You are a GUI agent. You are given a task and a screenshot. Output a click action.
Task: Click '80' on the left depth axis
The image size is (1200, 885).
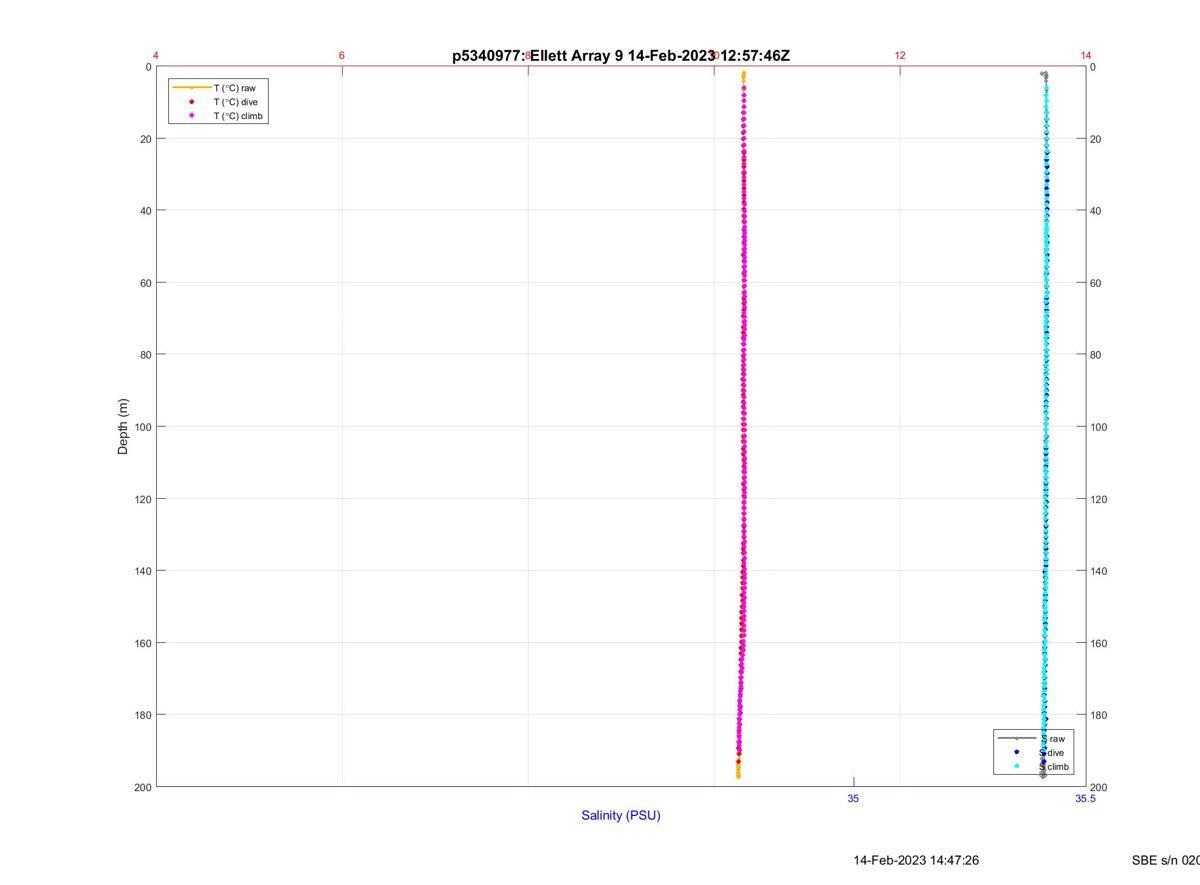146,355
